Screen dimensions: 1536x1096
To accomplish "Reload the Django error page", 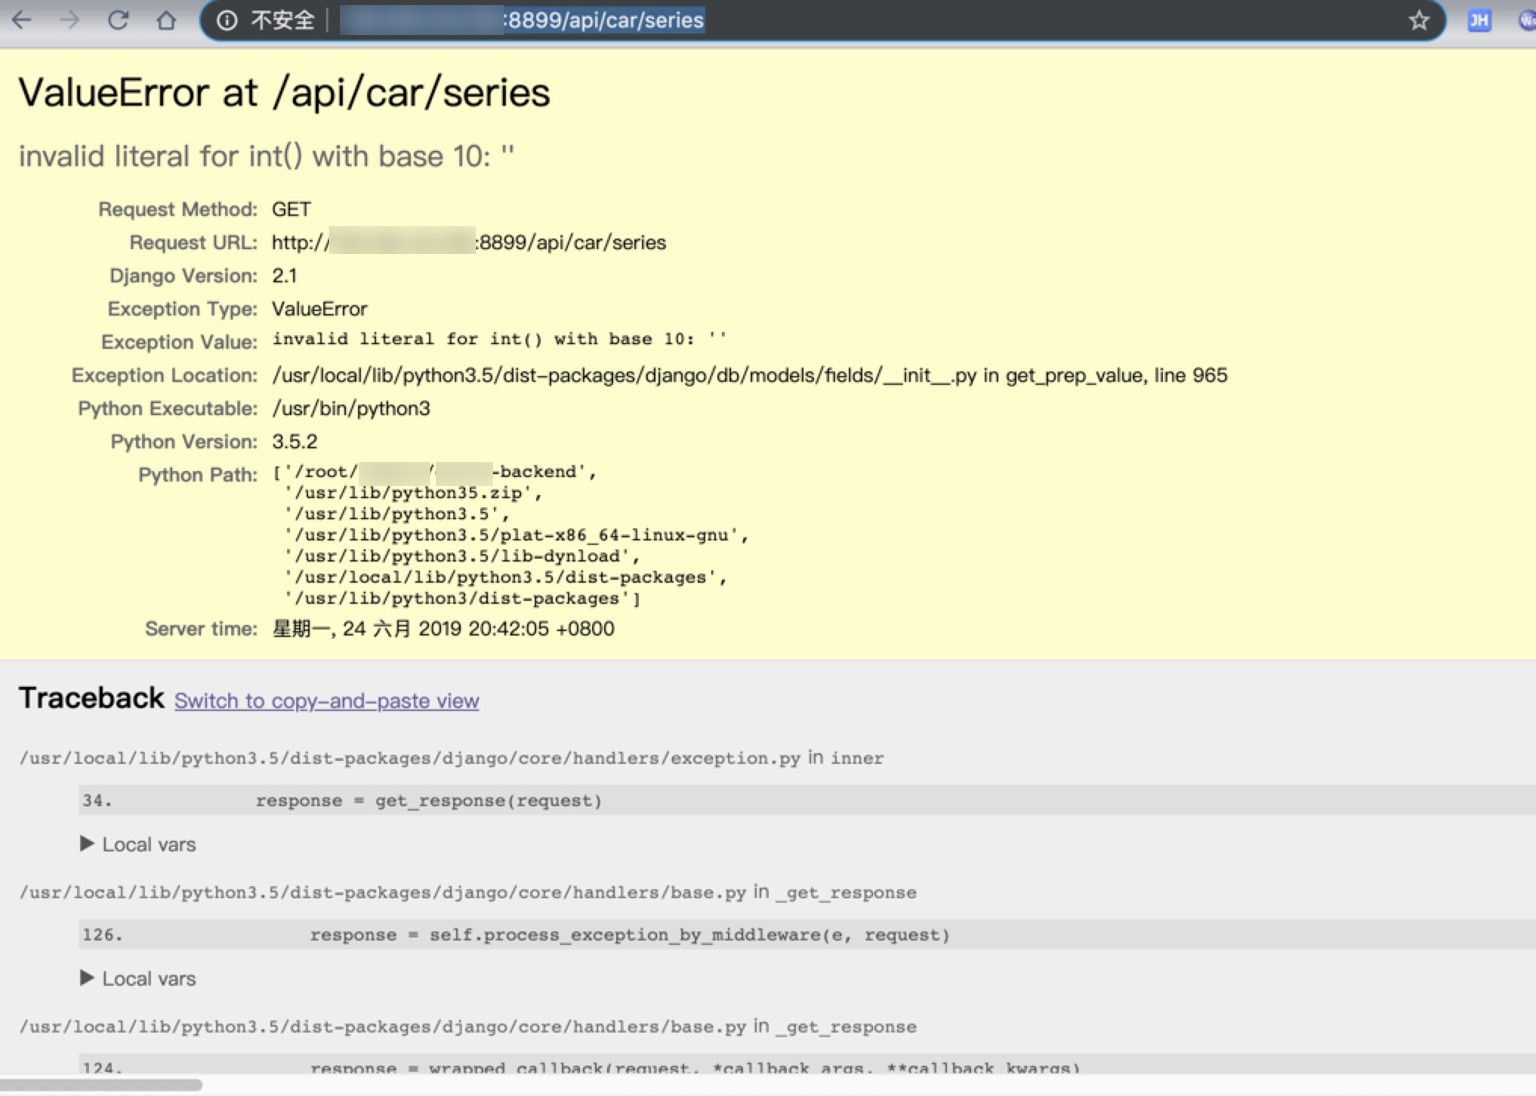I will (x=118, y=20).
